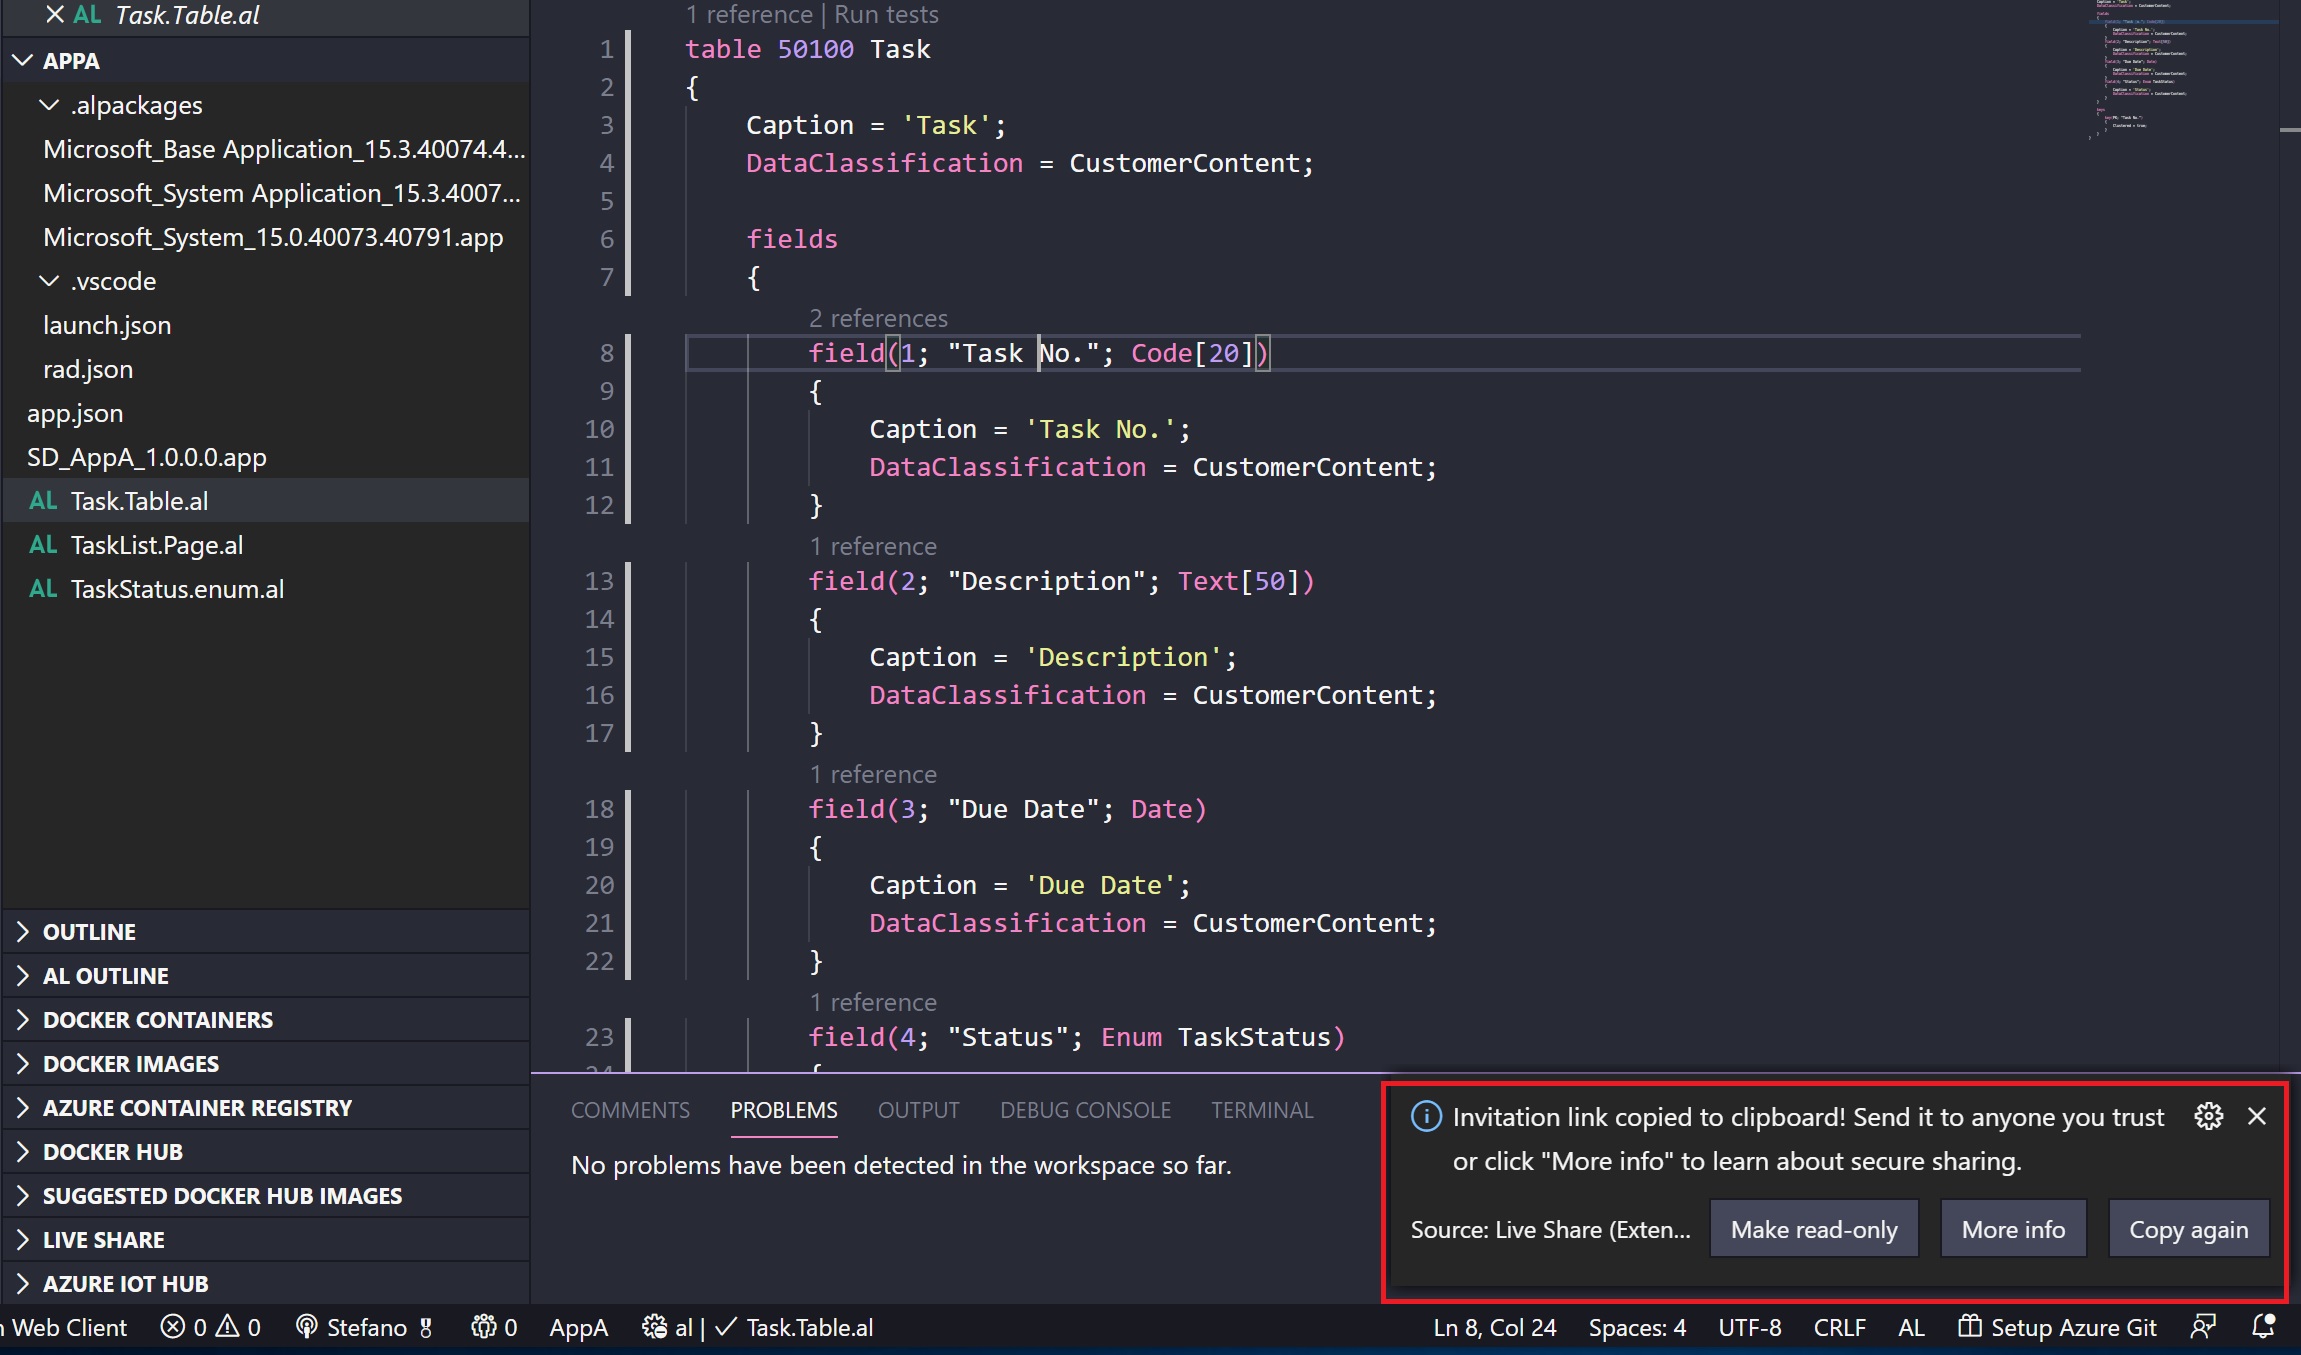Image resolution: width=2301 pixels, height=1355 pixels.
Task: Make the Live Share session read-only
Action: [x=1813, y=1228]
